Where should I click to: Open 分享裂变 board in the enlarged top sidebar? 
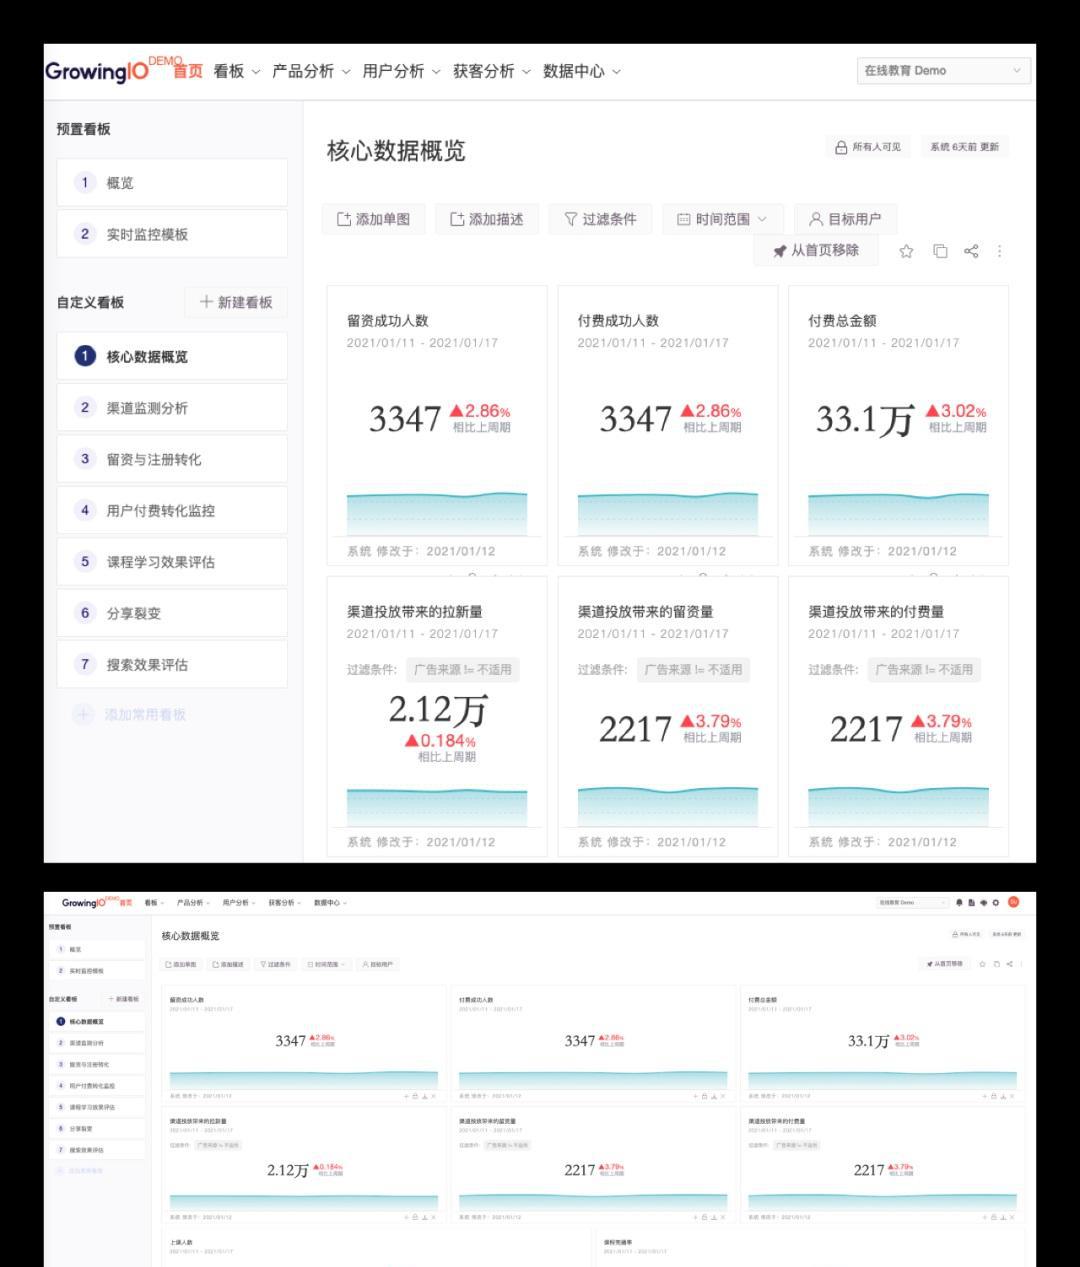[172, 613]
